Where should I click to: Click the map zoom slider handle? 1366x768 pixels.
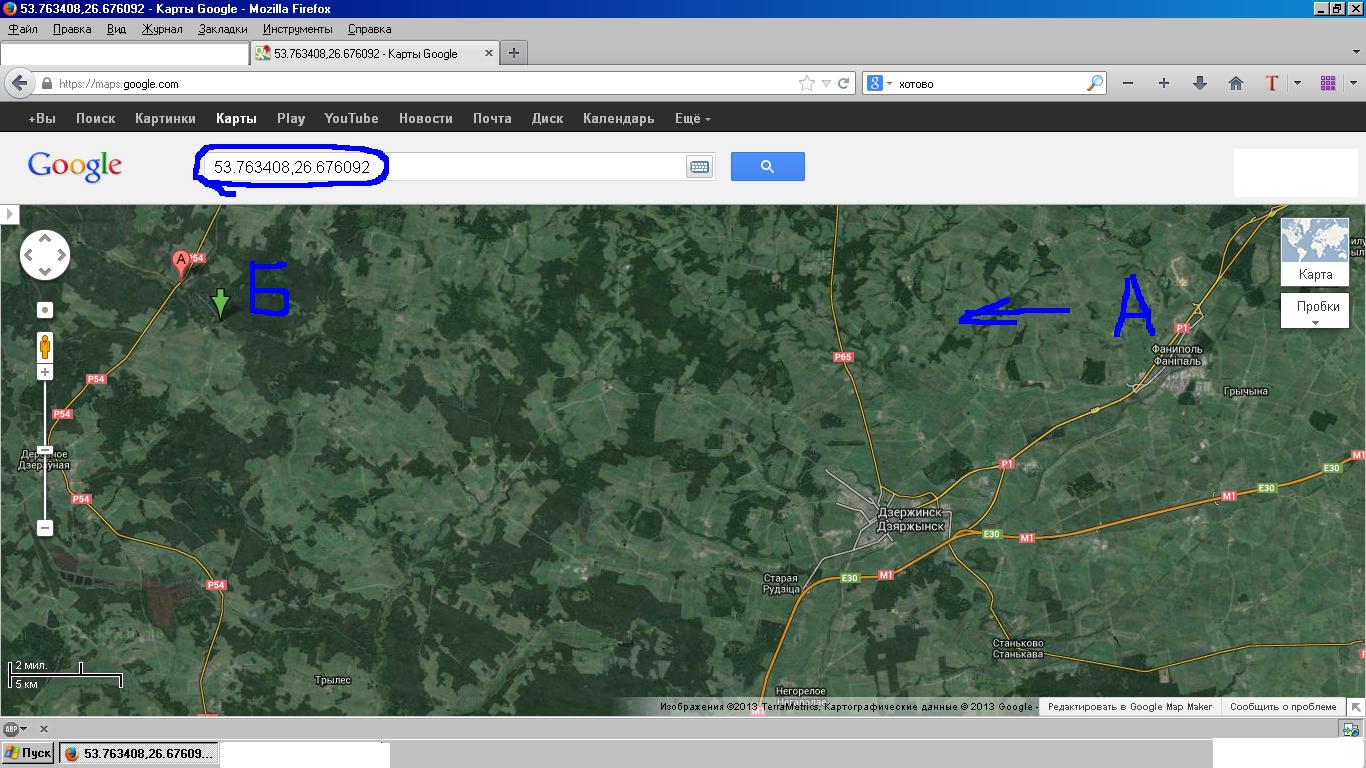coord(45,451)
